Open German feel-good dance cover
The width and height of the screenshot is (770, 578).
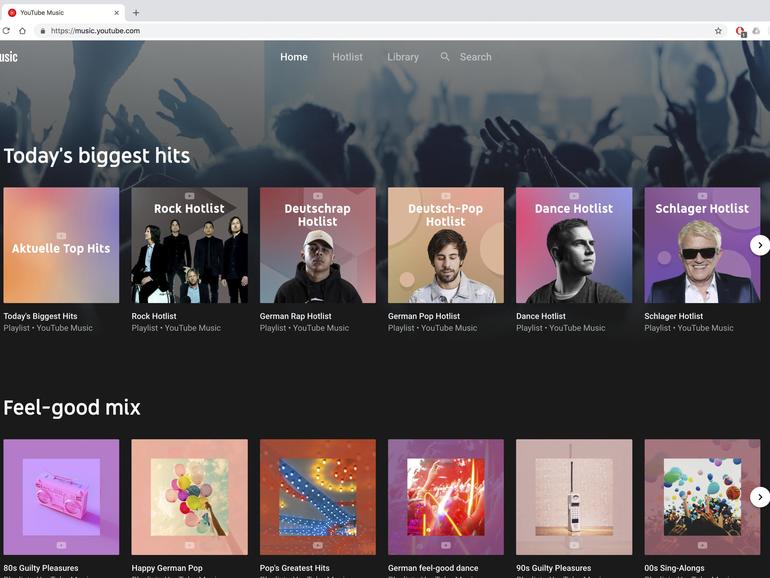click(x=446, y=497)
